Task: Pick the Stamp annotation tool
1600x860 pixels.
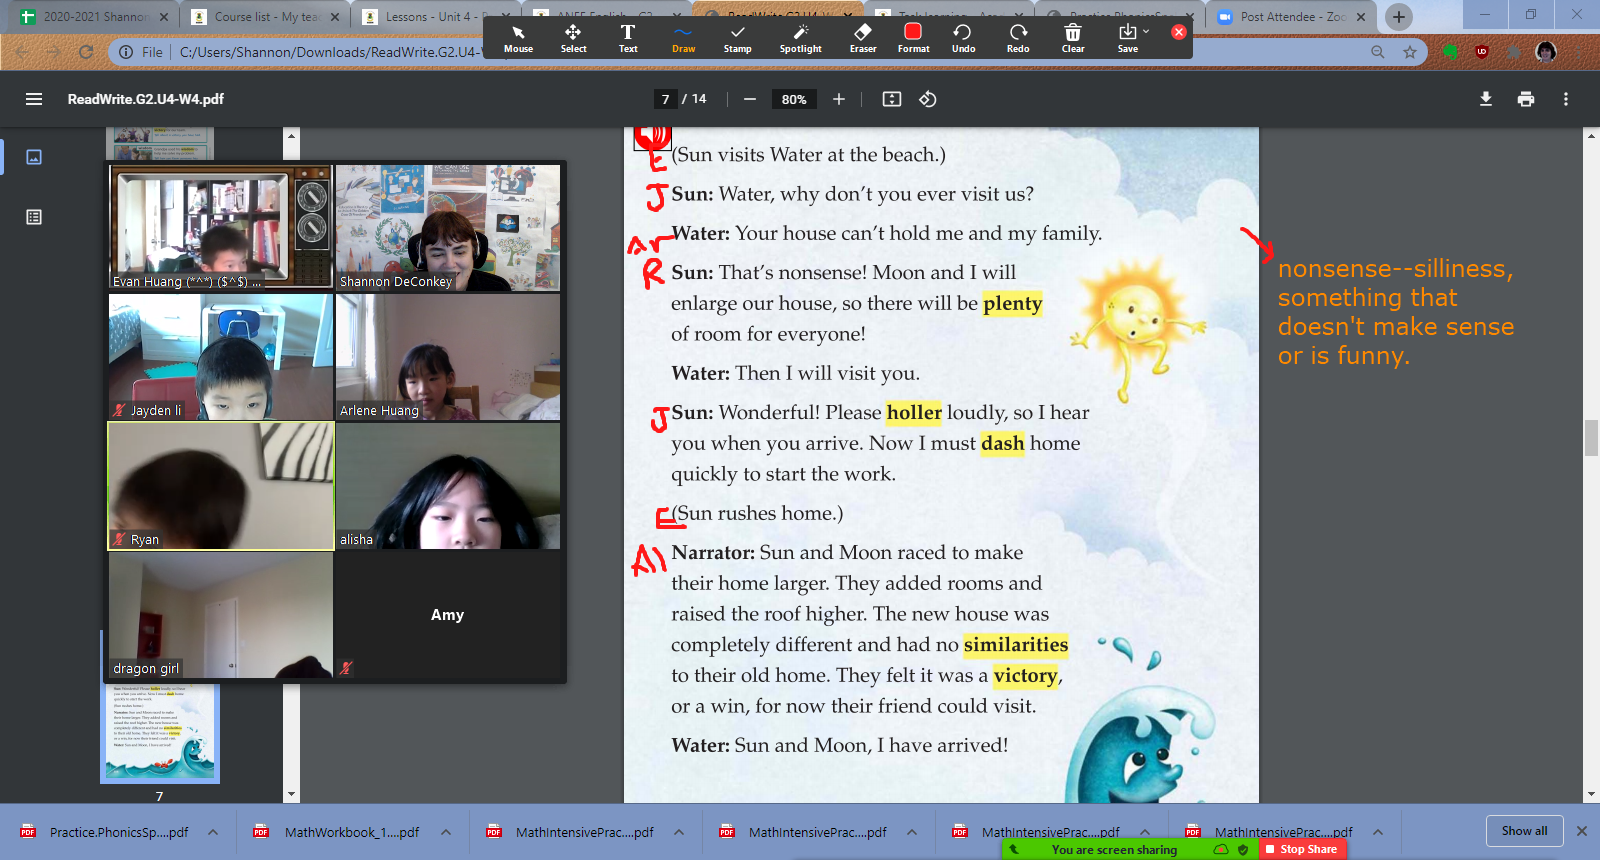Action: tap(737, 38)
